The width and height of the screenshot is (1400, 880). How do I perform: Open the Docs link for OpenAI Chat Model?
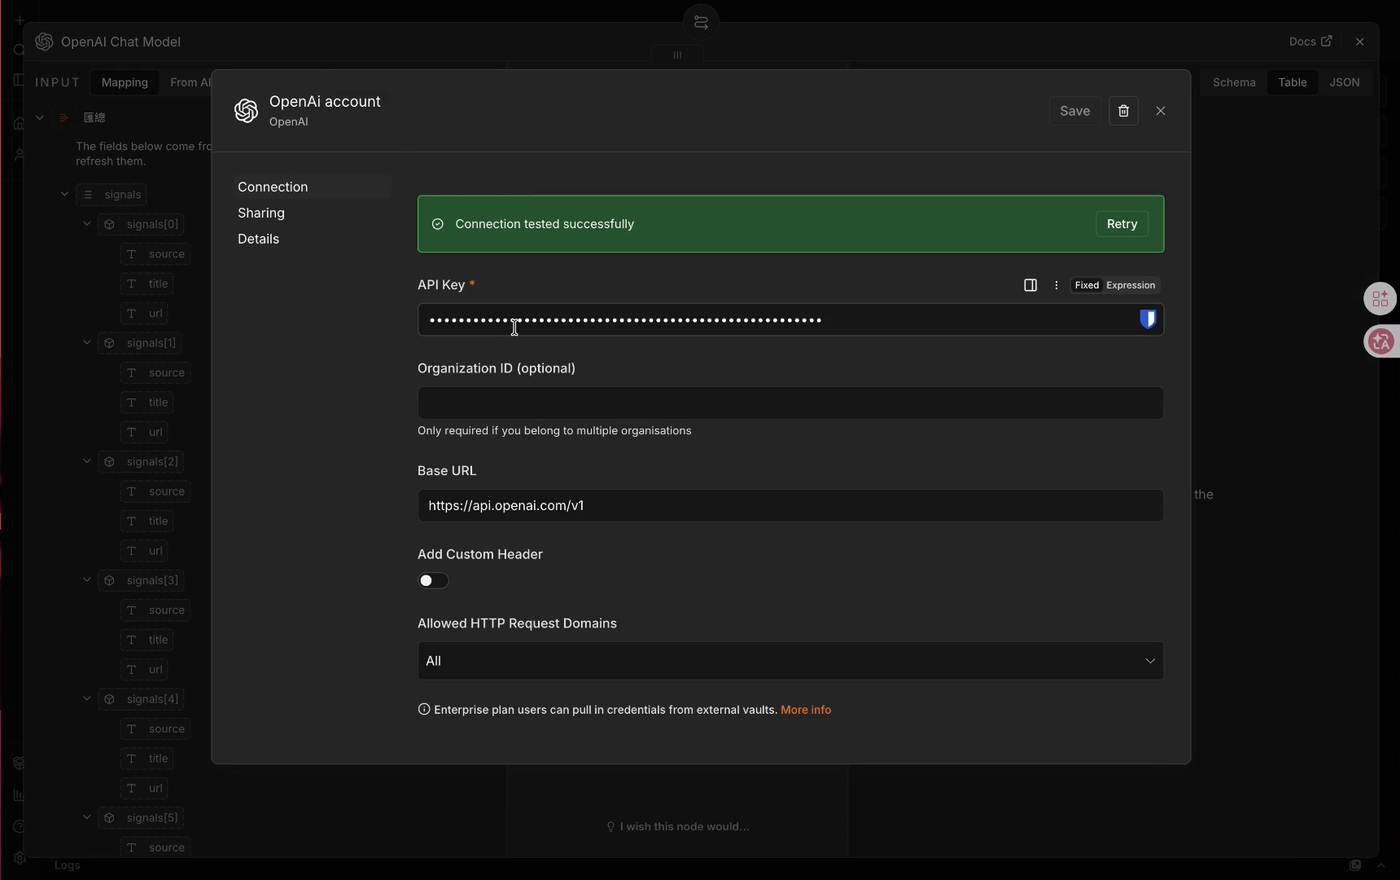point(1310,41)
